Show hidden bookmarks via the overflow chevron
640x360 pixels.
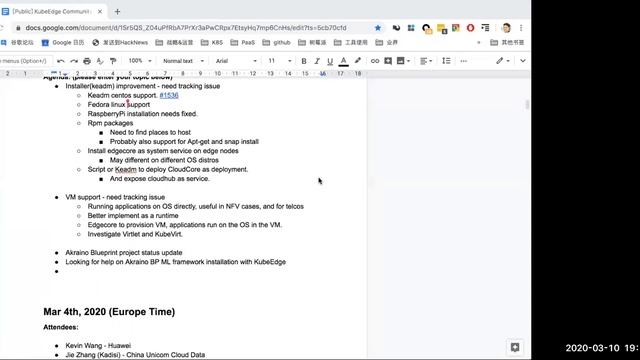478,42
